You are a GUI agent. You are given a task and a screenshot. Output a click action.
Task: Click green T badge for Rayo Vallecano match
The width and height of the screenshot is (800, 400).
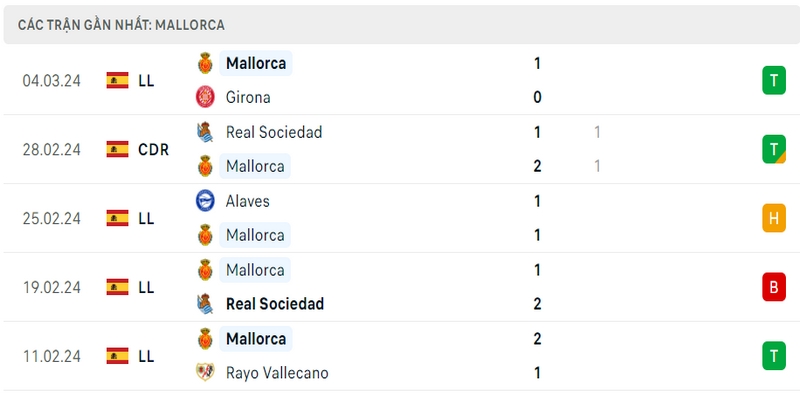point(774,356)
